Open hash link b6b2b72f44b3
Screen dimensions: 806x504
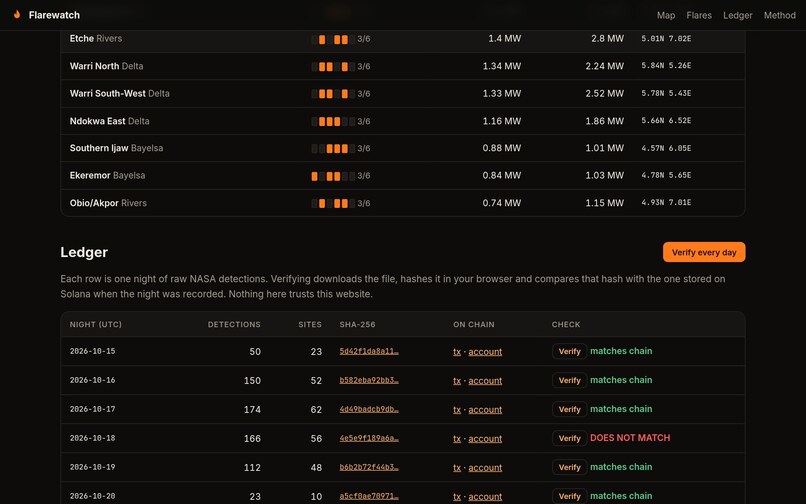tap(369, 467)
